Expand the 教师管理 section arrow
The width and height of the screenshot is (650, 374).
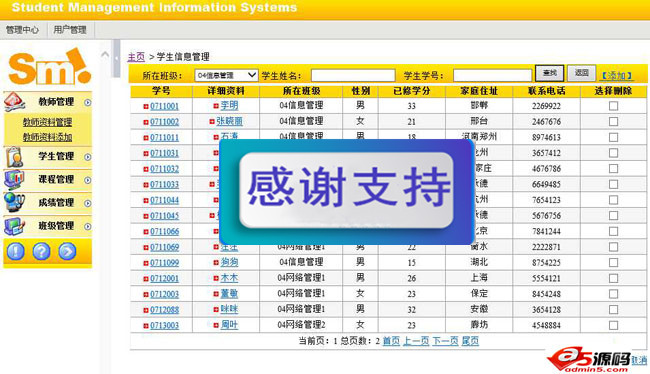pos(87,102)
